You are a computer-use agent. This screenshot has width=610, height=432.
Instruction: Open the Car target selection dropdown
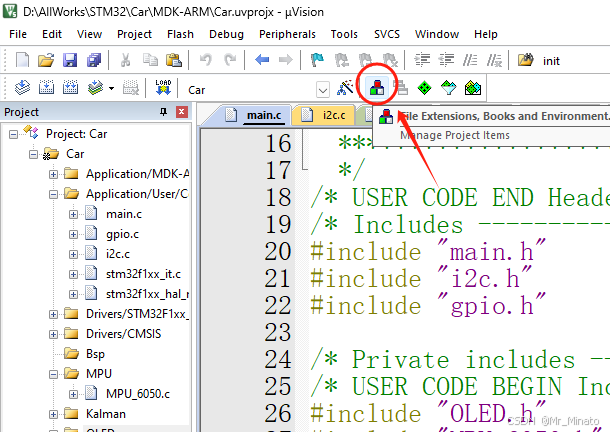[323, 90]
